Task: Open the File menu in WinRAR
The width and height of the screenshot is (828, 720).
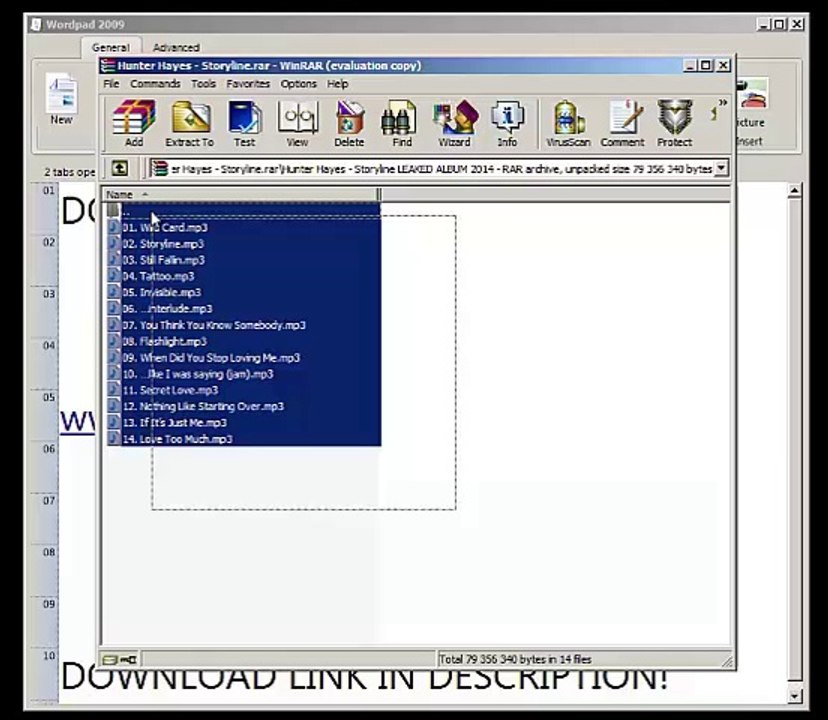Action: pyautogui.click(x=111, y=84)
